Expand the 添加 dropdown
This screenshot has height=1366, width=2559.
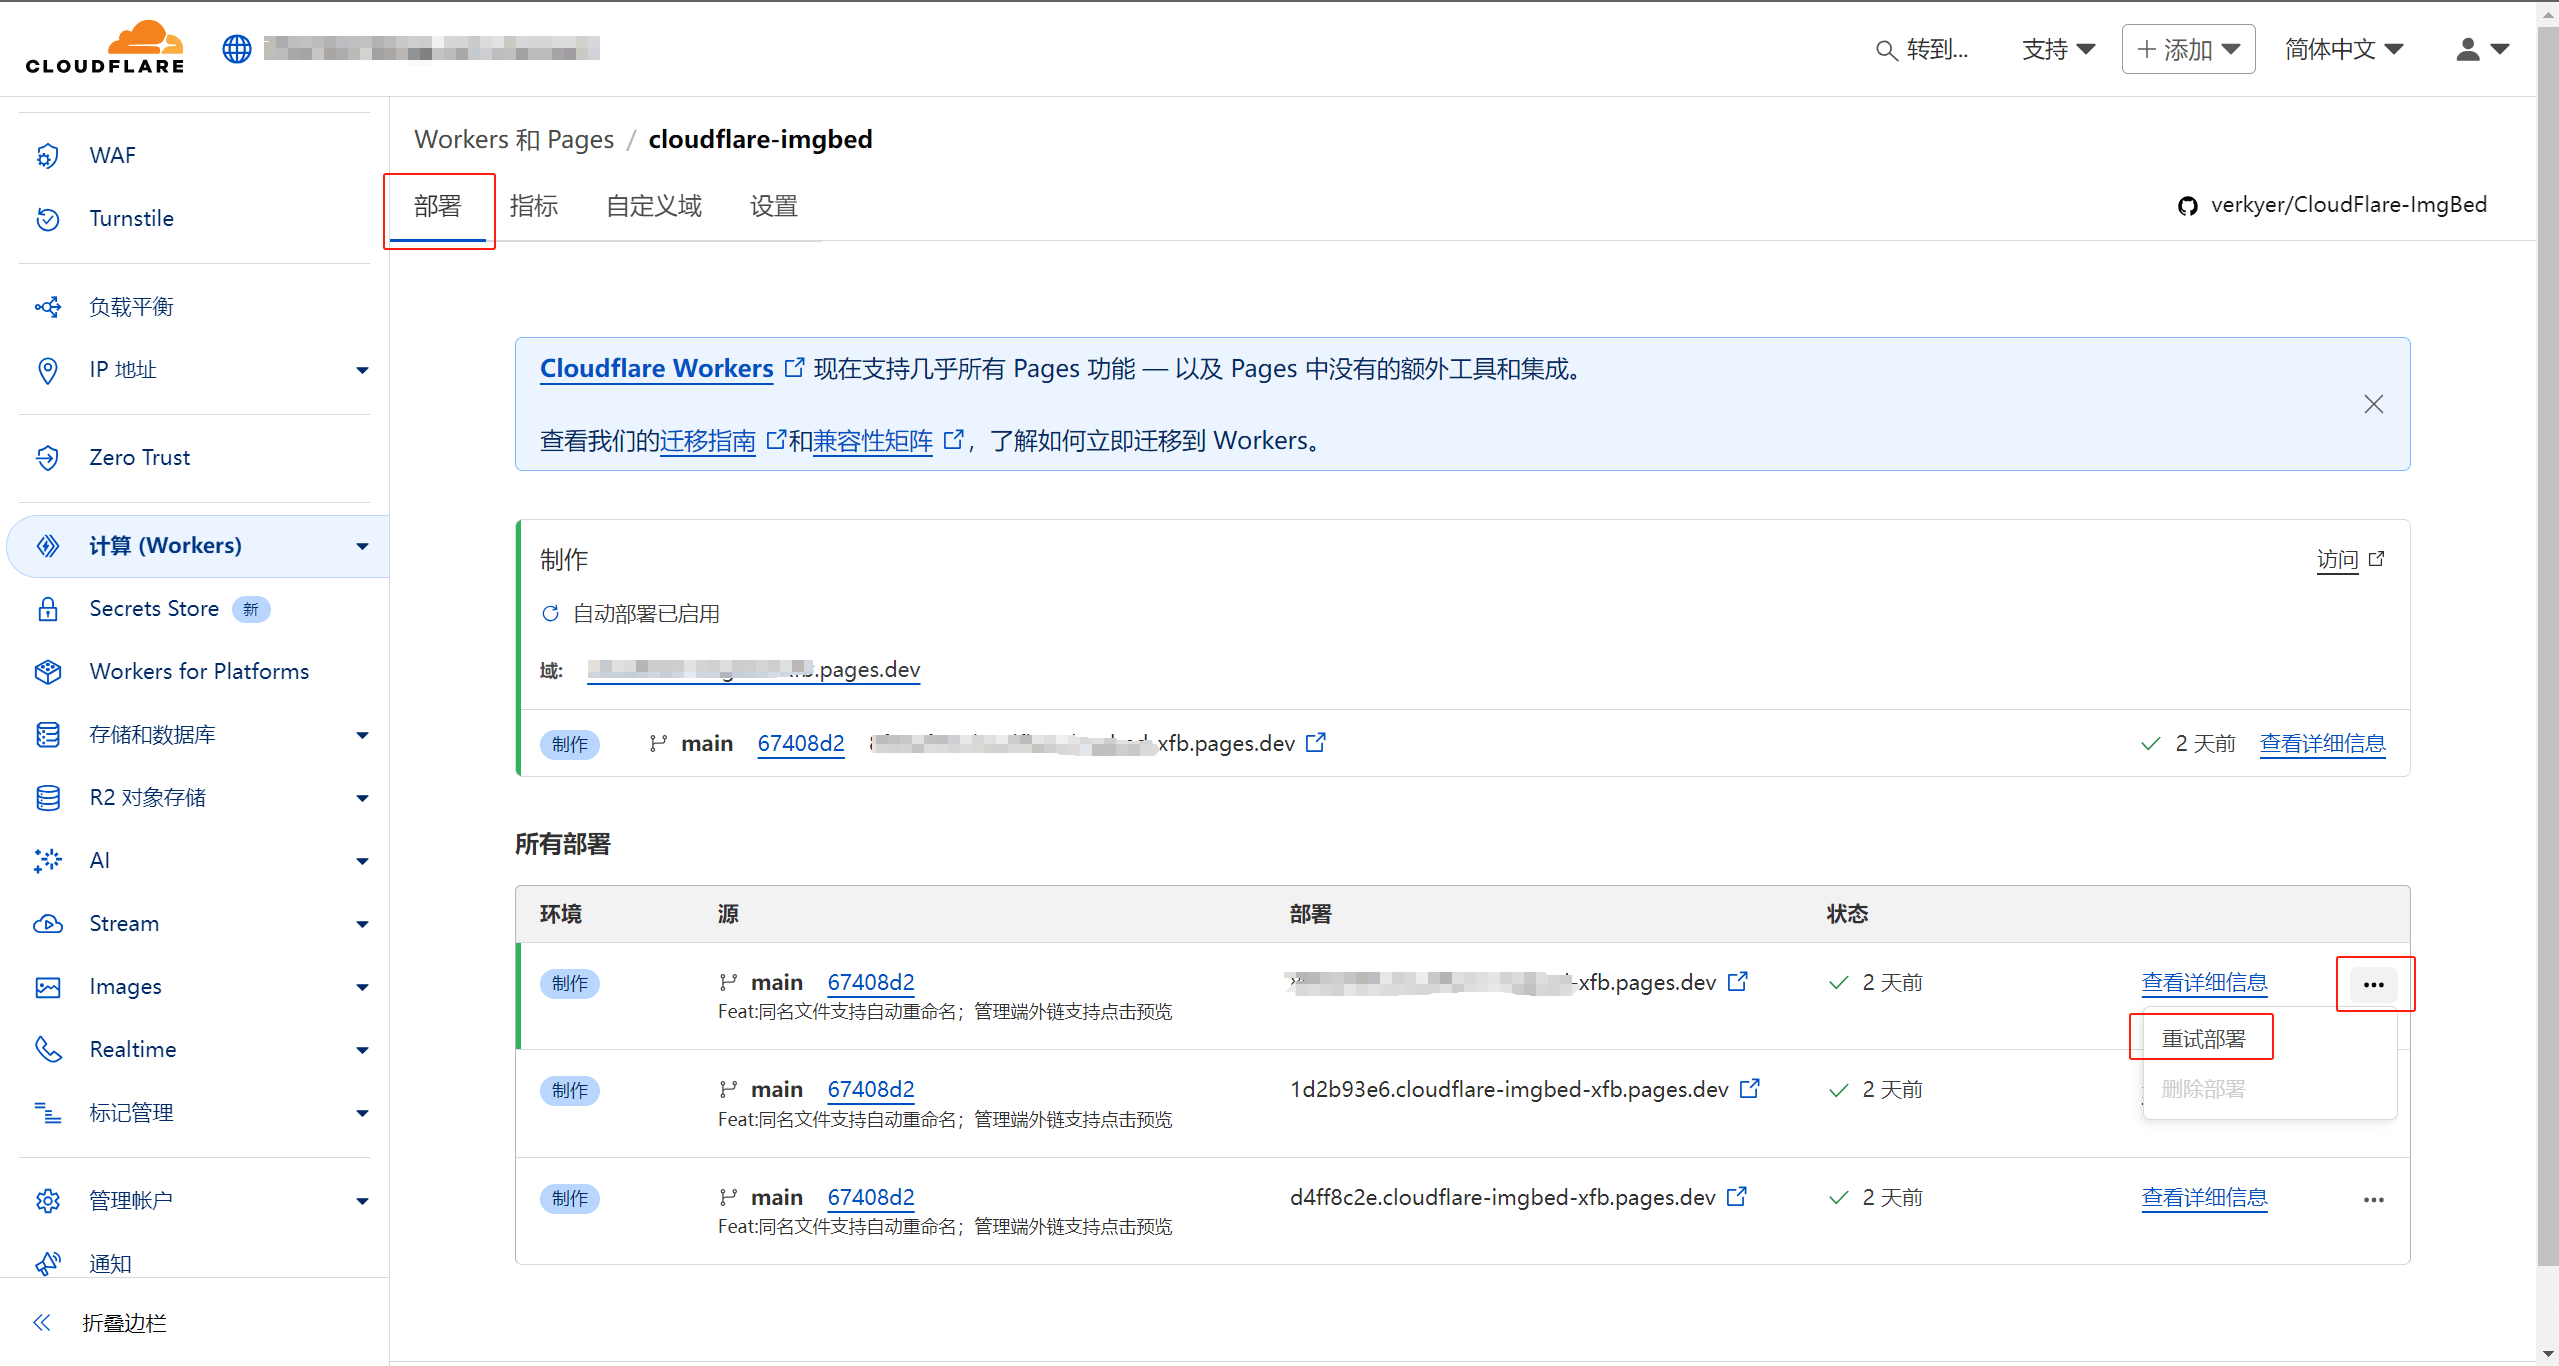tap(2187, 48)
